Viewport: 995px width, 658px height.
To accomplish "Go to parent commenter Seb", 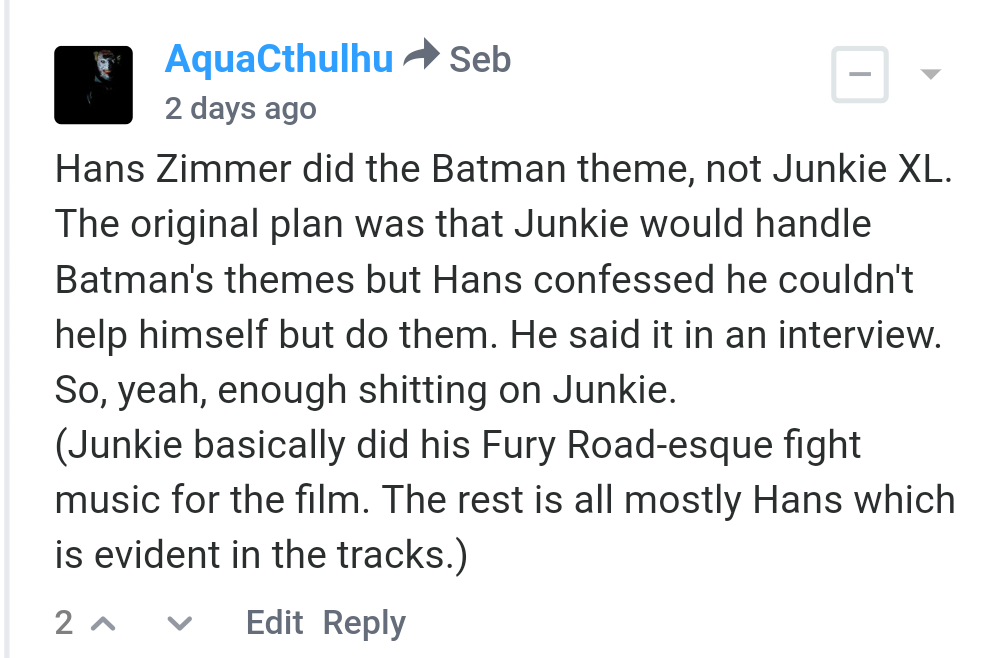I will (x=480, y=60).
